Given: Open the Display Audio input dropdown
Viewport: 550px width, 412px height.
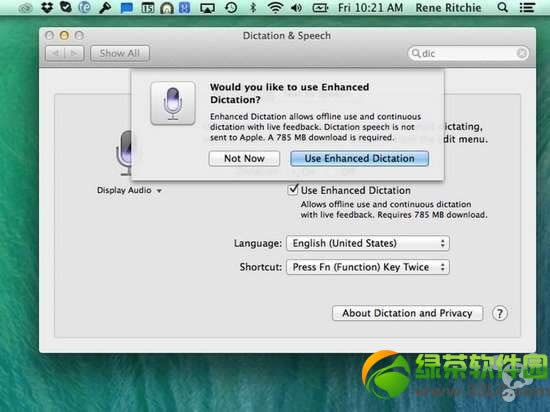Looking at the screenshot, I should [129, 190].
